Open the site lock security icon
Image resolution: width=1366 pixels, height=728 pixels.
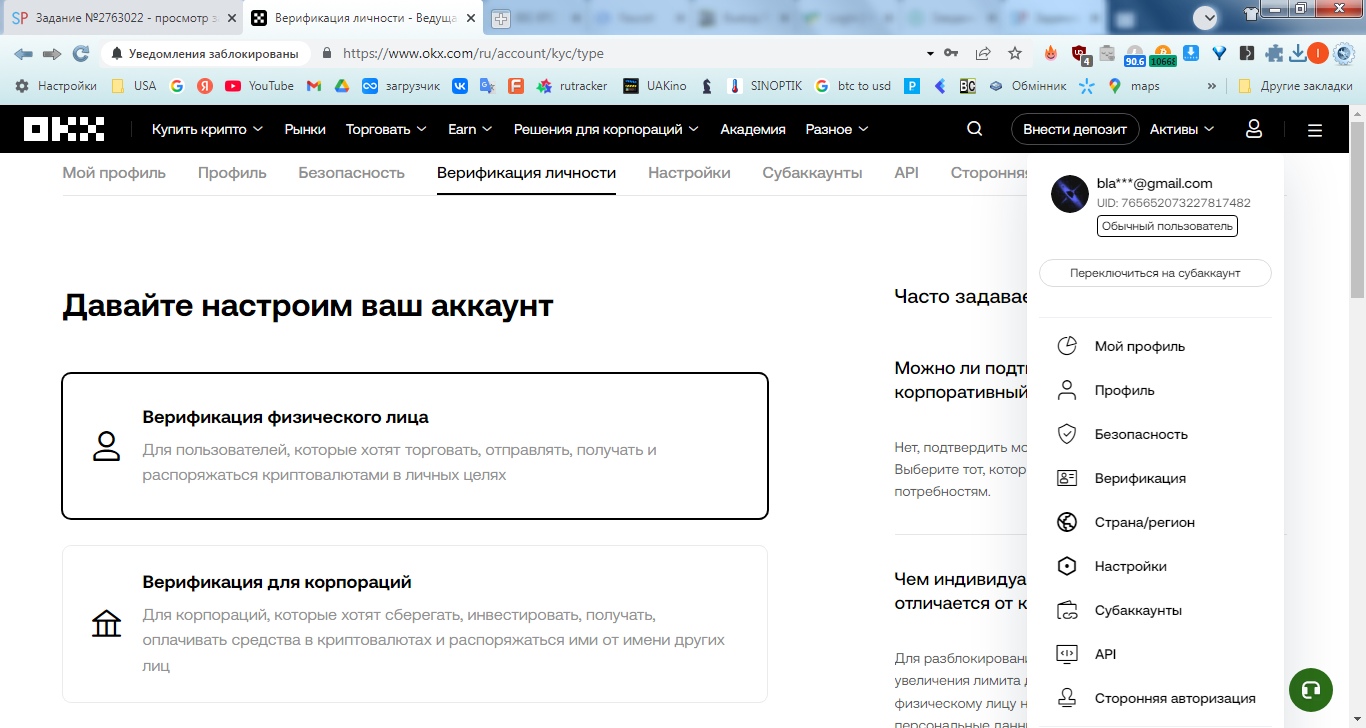click(326, 53)
